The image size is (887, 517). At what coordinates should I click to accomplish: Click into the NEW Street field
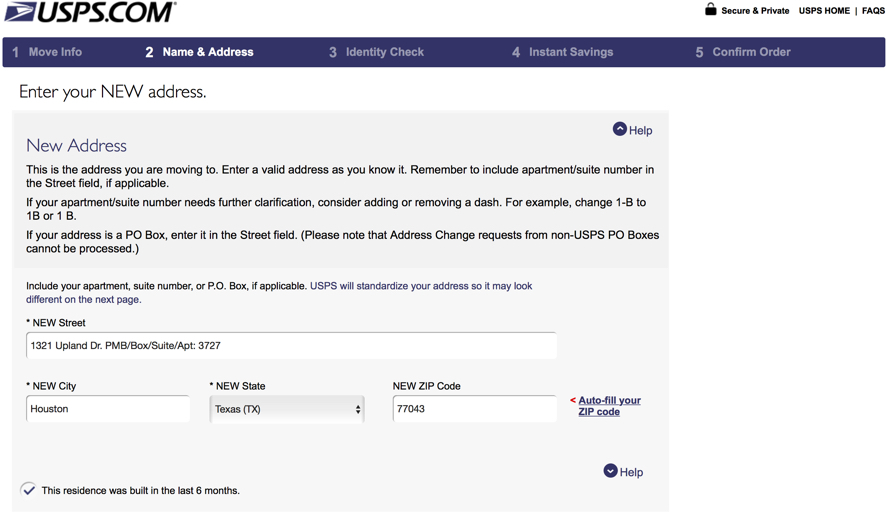(291, 346)
